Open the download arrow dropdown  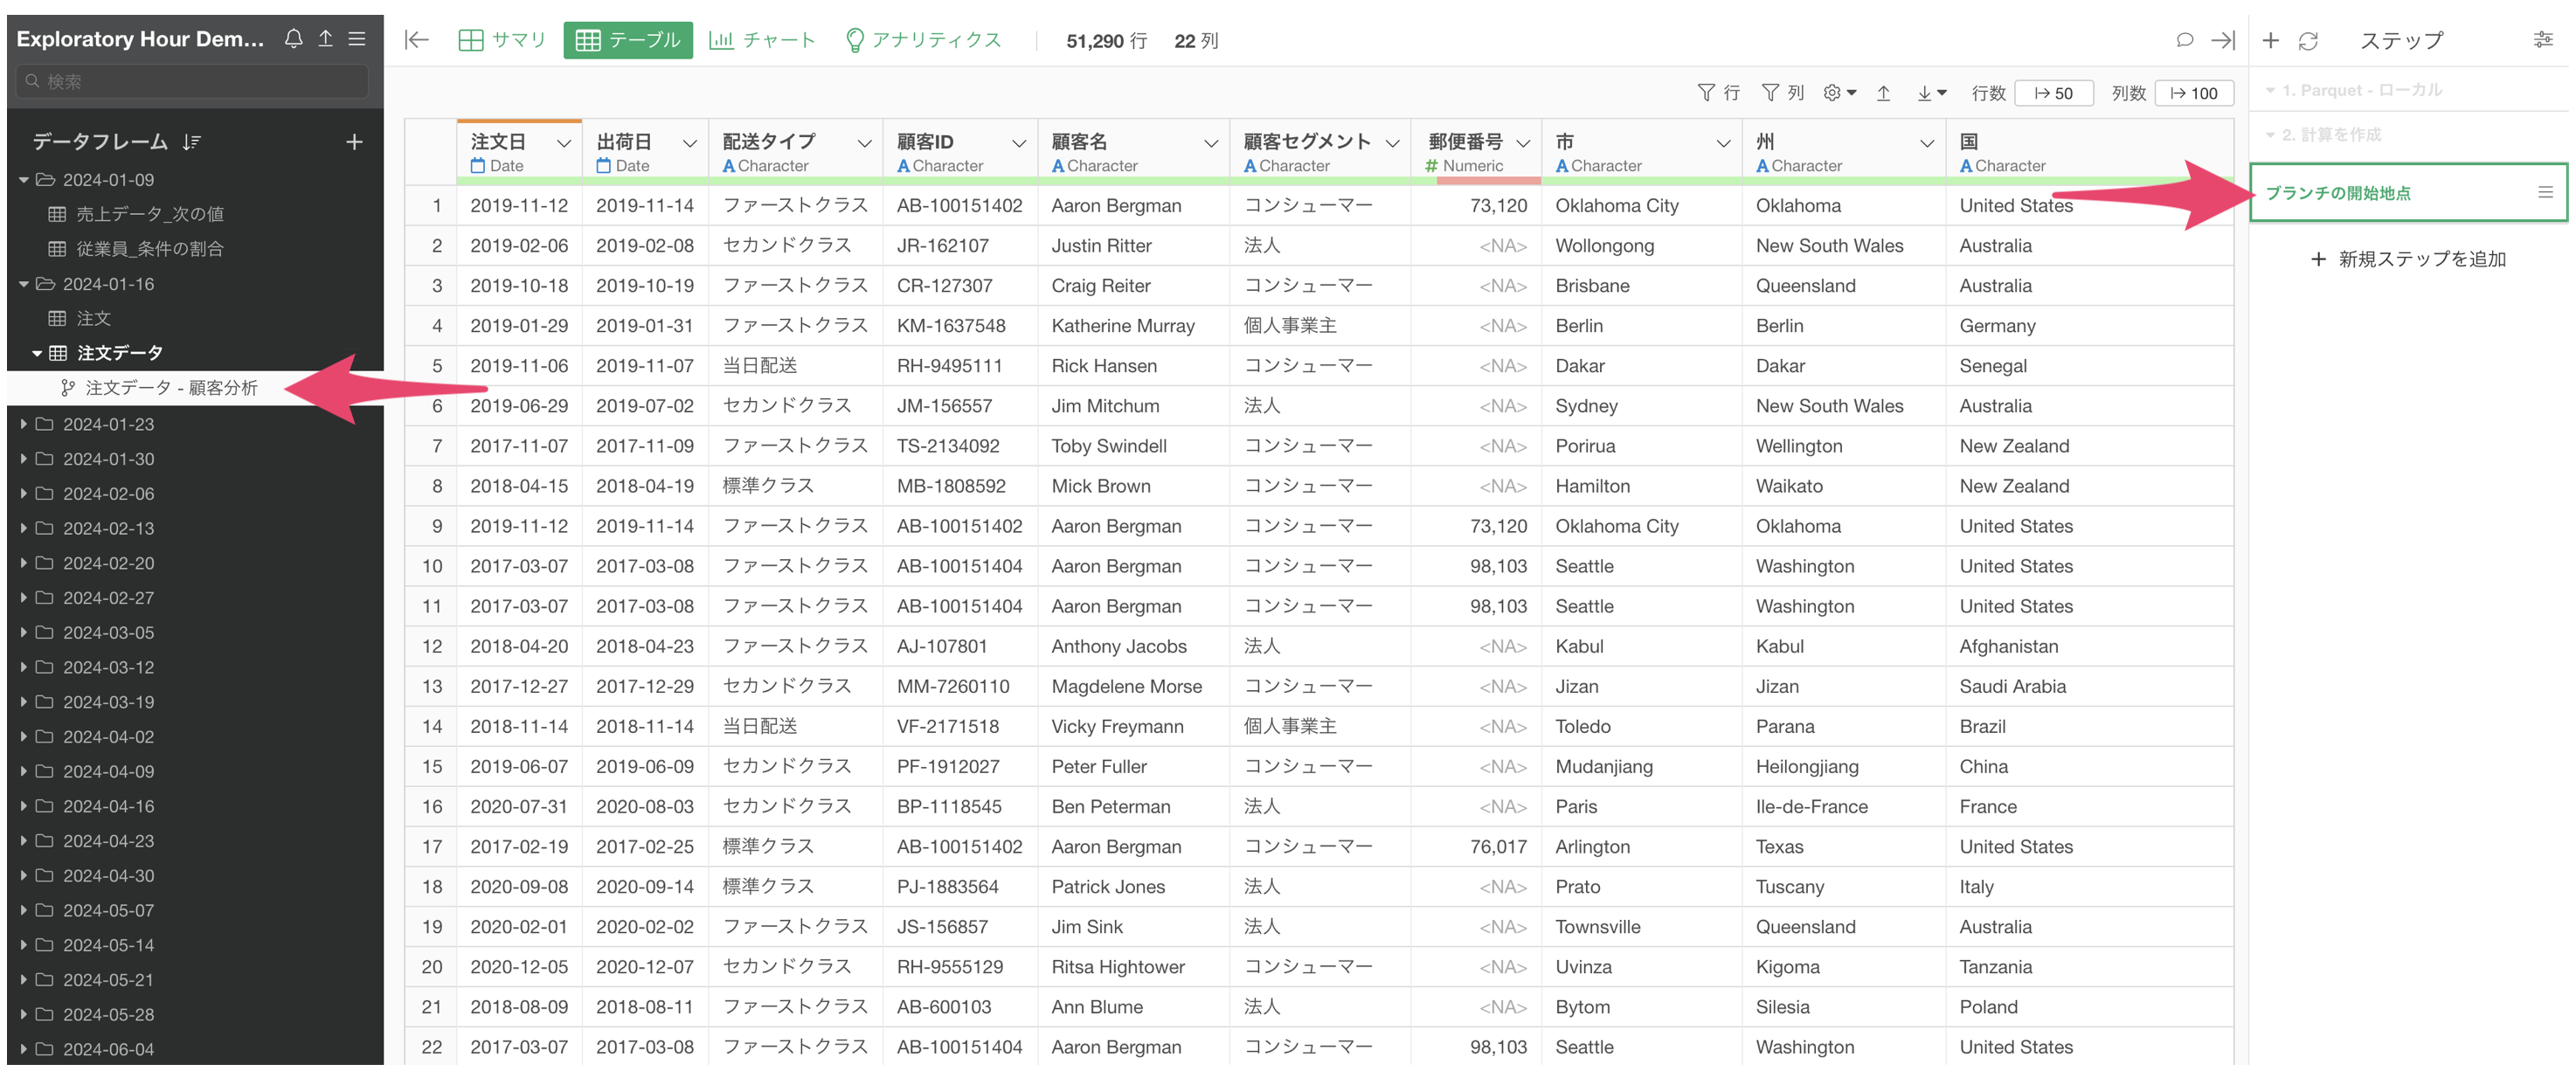click(1931, 93)
